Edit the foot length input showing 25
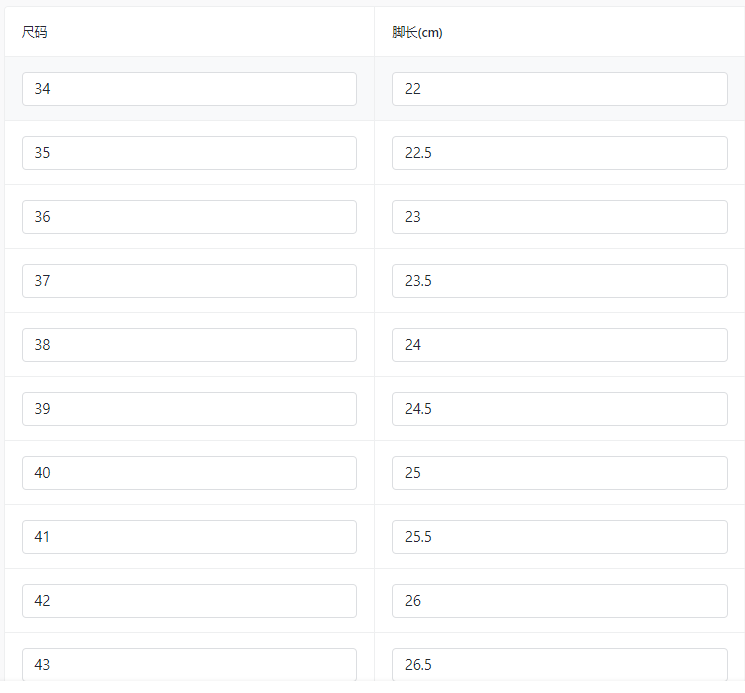 (560, 473)
